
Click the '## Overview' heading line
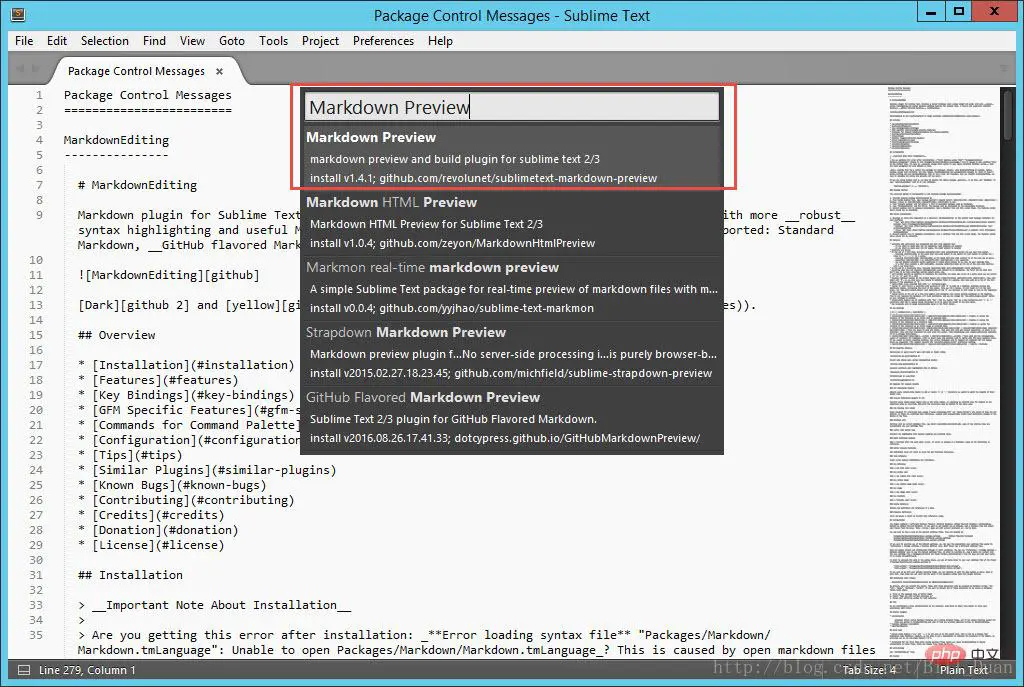pos(116,336)
